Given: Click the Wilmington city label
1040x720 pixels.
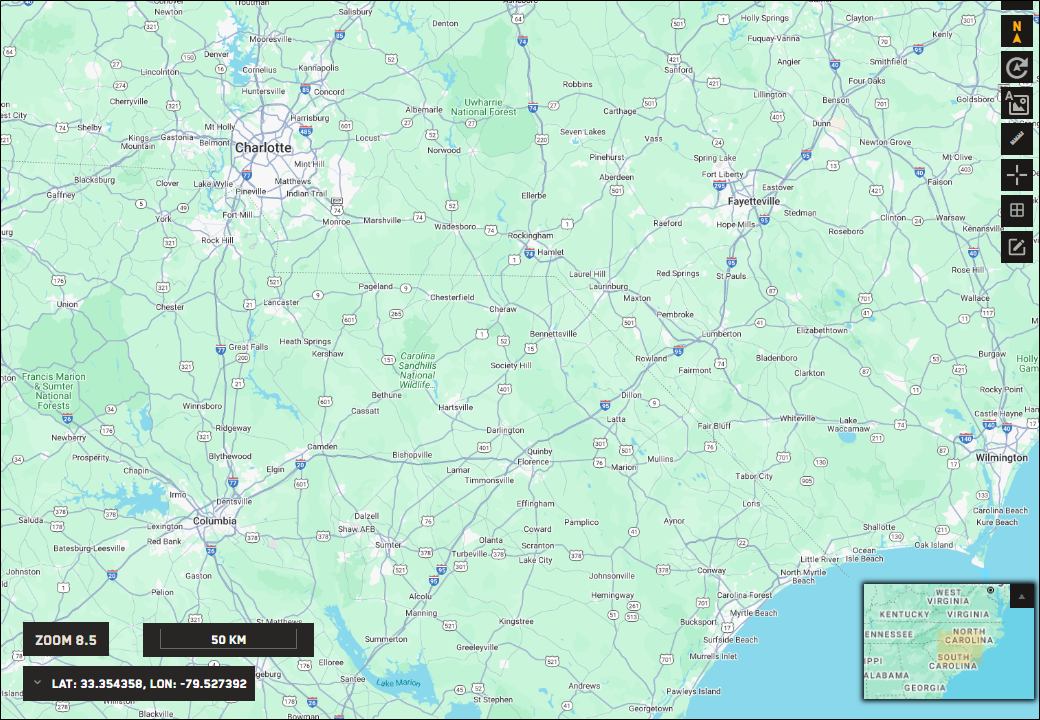Looking at the screenshot, I should tap(1001, 458).
